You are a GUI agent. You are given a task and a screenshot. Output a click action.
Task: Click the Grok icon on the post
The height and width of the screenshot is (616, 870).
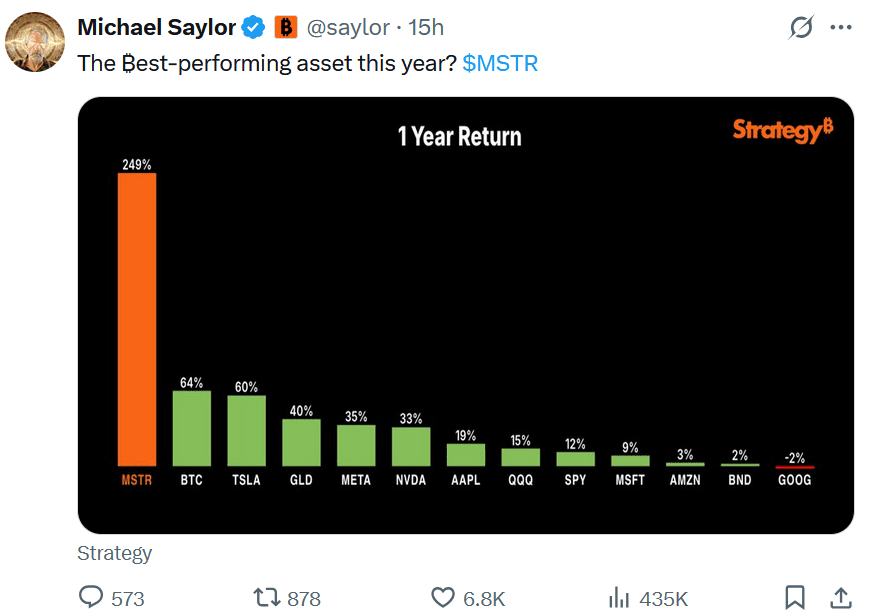click(x=800, y=27)
